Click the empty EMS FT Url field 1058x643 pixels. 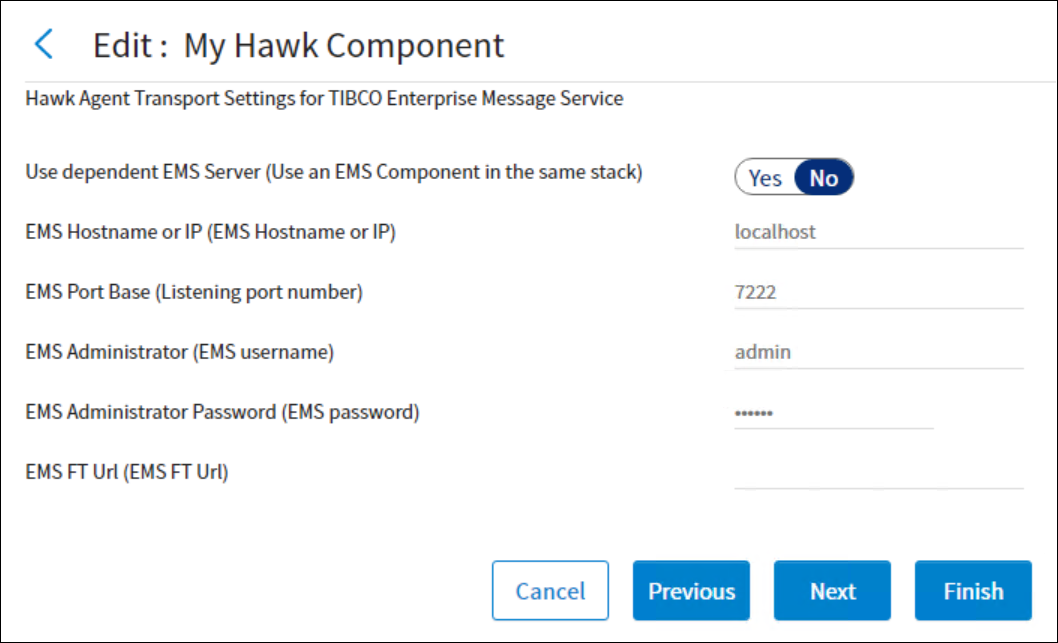pos(878,472)
